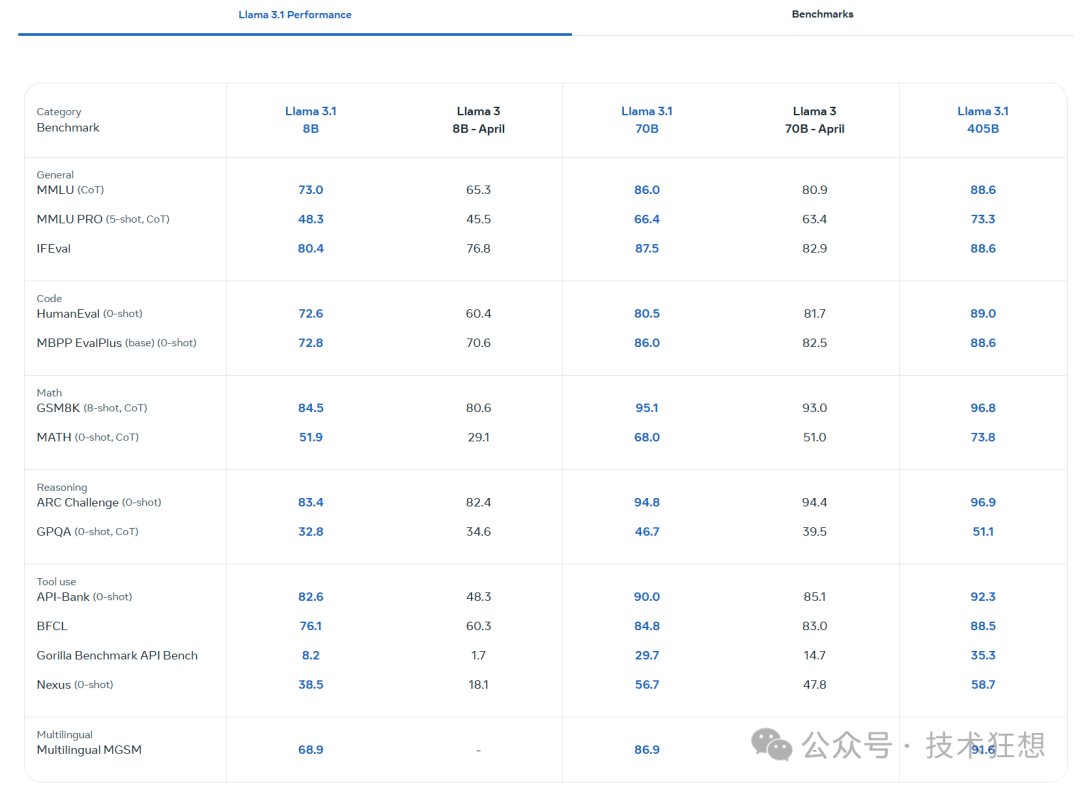Click MMLU PRO score 73.3 for 405B
Image resolution: width=1080 pixels, height=789 pixels.
(983, 219)
